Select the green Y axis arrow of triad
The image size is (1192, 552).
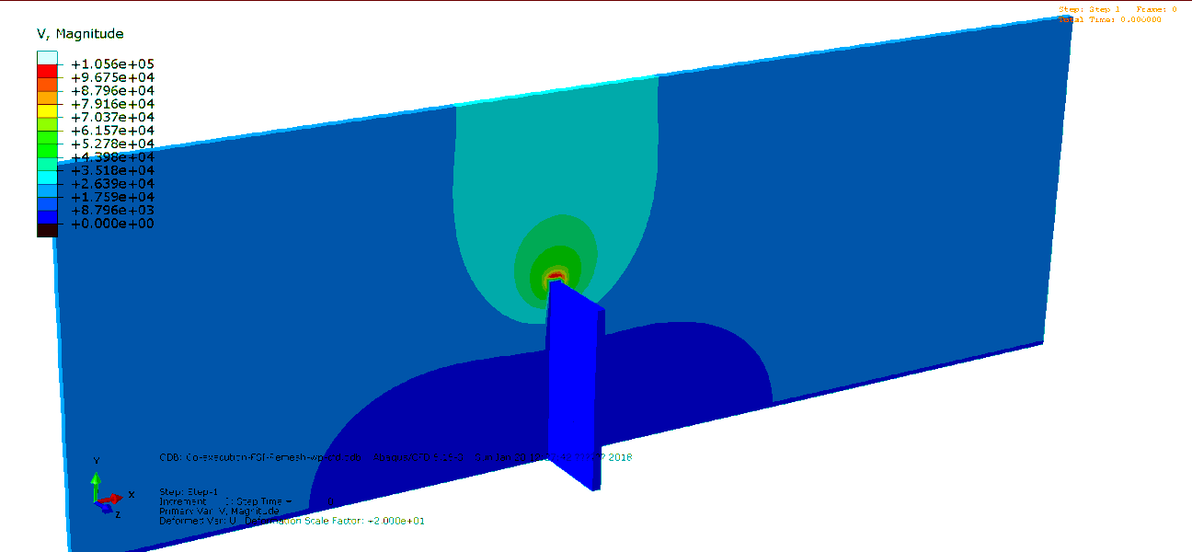pyautogui.click(x=96, y=485)
